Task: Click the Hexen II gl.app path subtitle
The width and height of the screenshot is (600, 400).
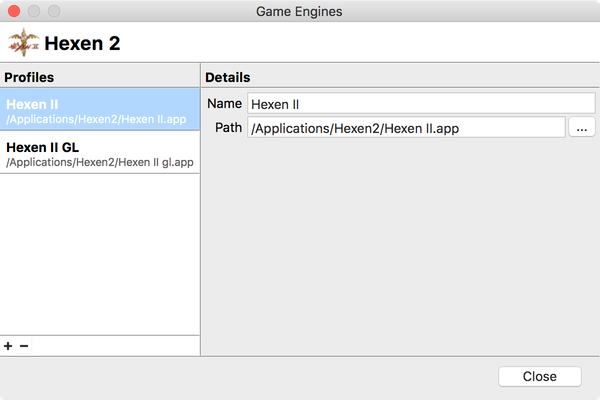Action: (x=100, y=162)
